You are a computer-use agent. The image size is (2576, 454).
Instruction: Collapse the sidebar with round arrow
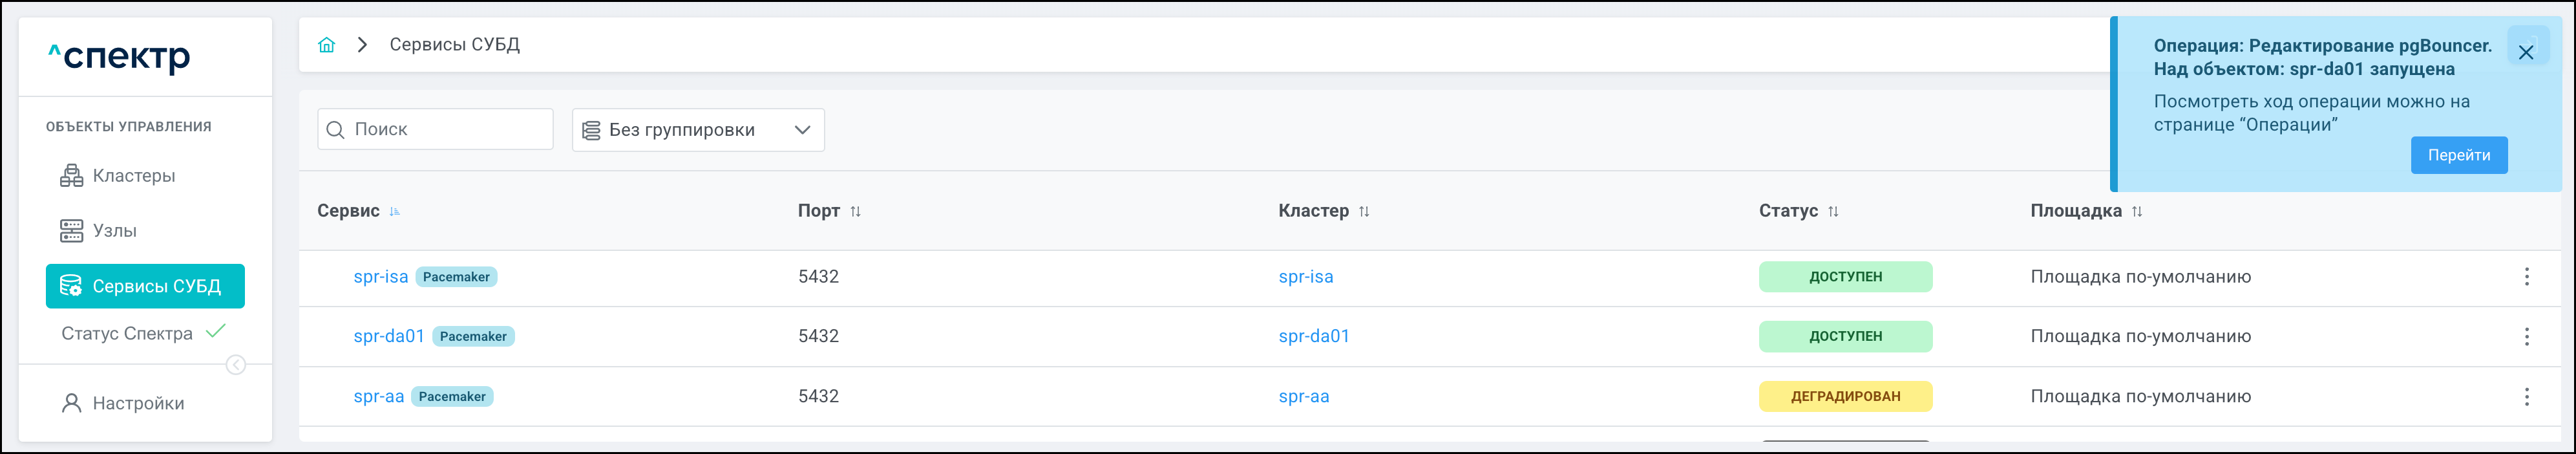(x=236, y=365)
